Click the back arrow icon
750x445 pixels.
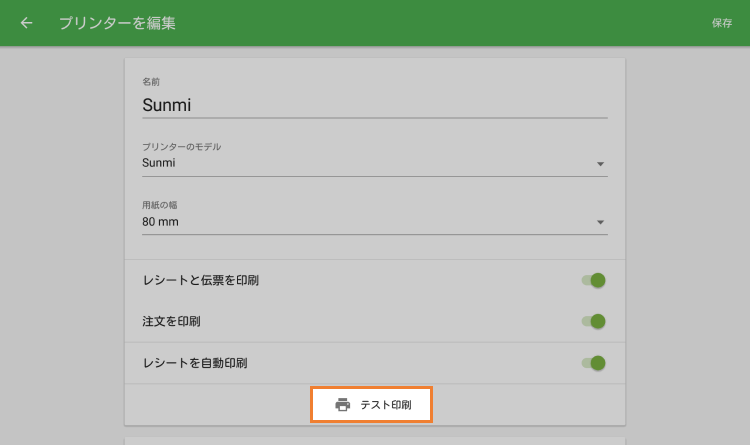point(26,23)
